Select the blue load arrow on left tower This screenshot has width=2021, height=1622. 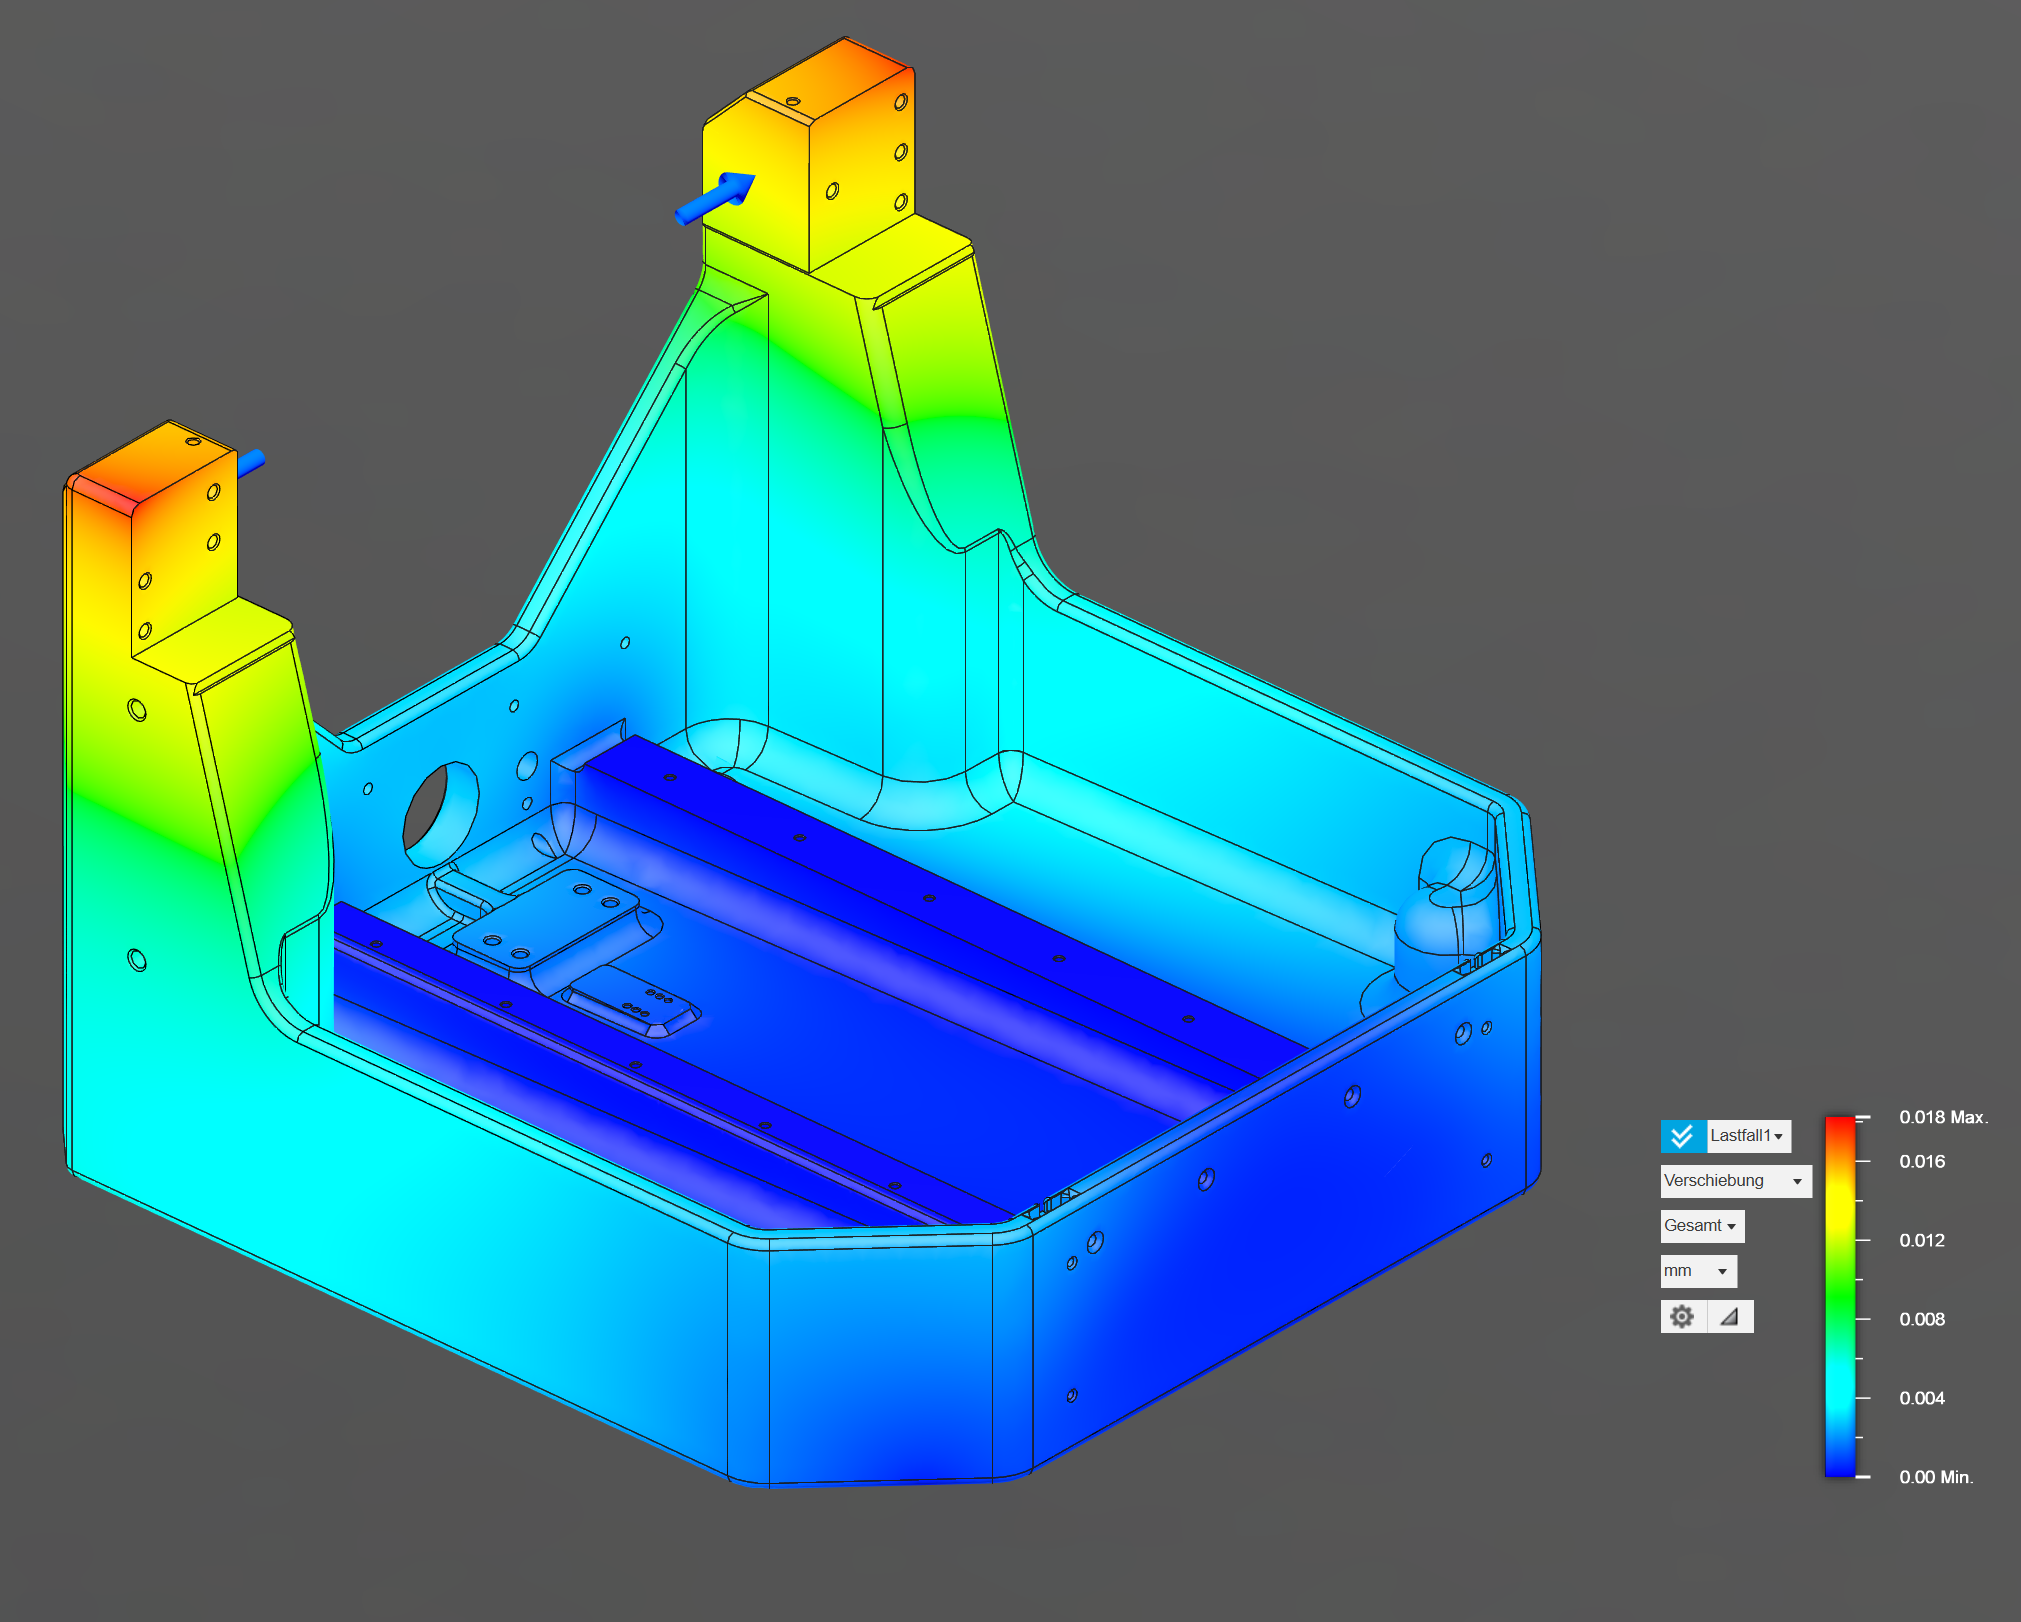tap(251, 463)
